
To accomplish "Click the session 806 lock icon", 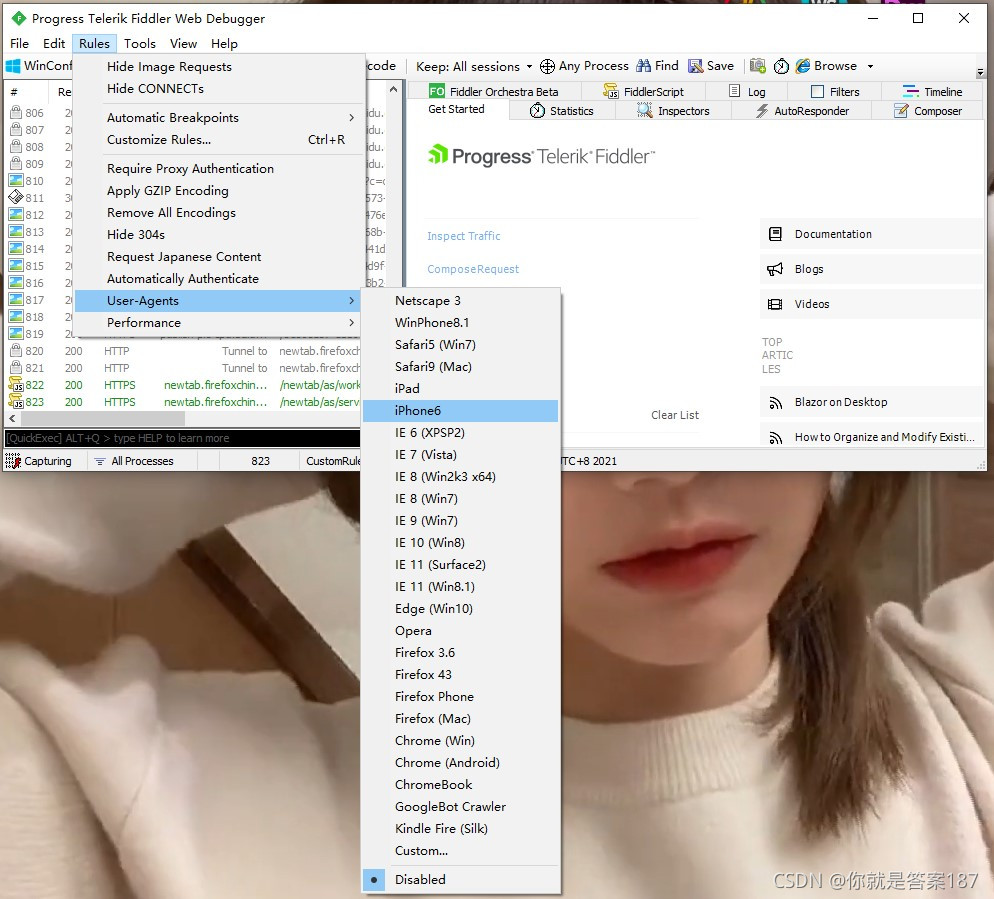I will pyautogui.click(x=16, y=112).
